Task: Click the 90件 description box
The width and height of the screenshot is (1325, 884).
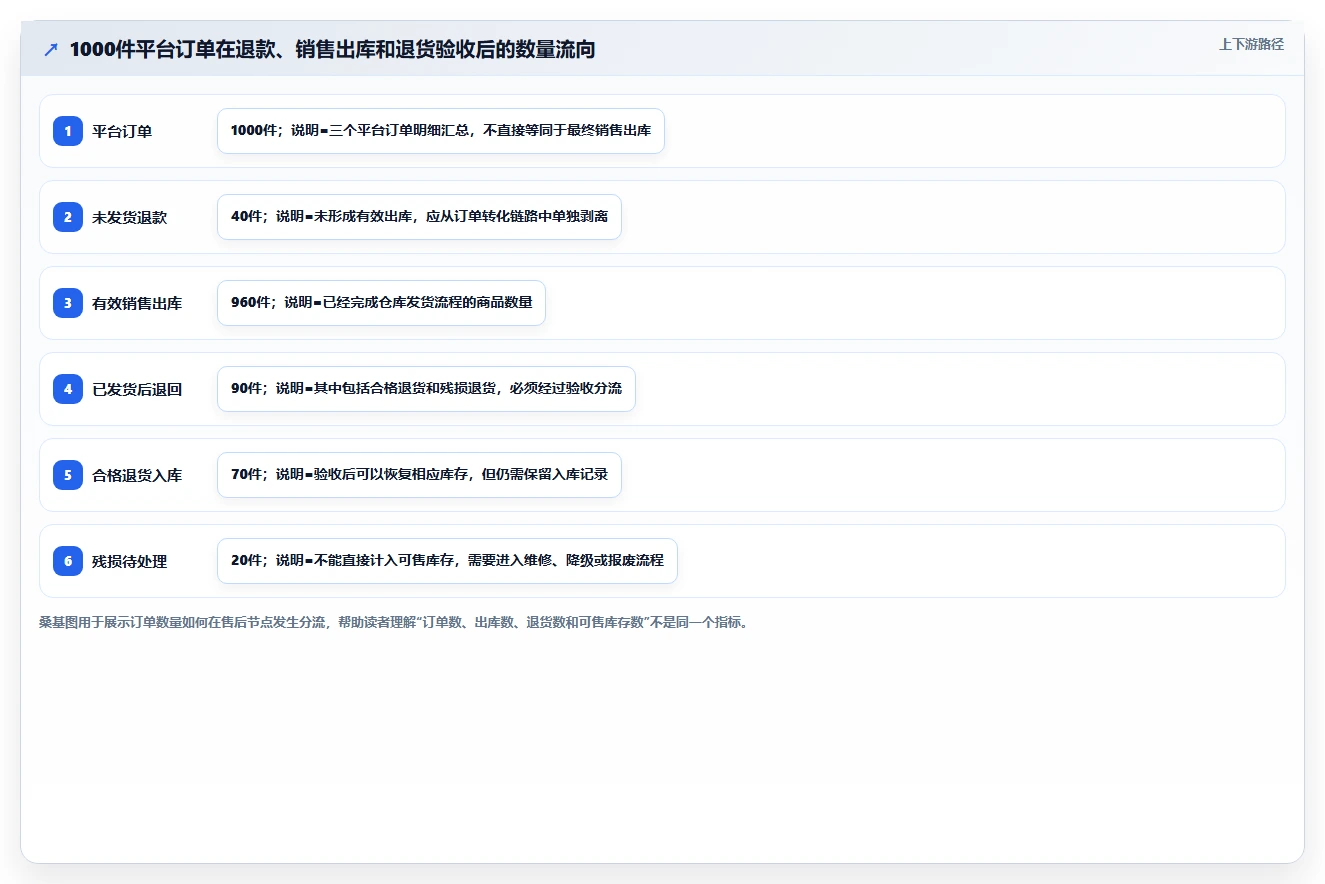Action: tap(426, 389)
